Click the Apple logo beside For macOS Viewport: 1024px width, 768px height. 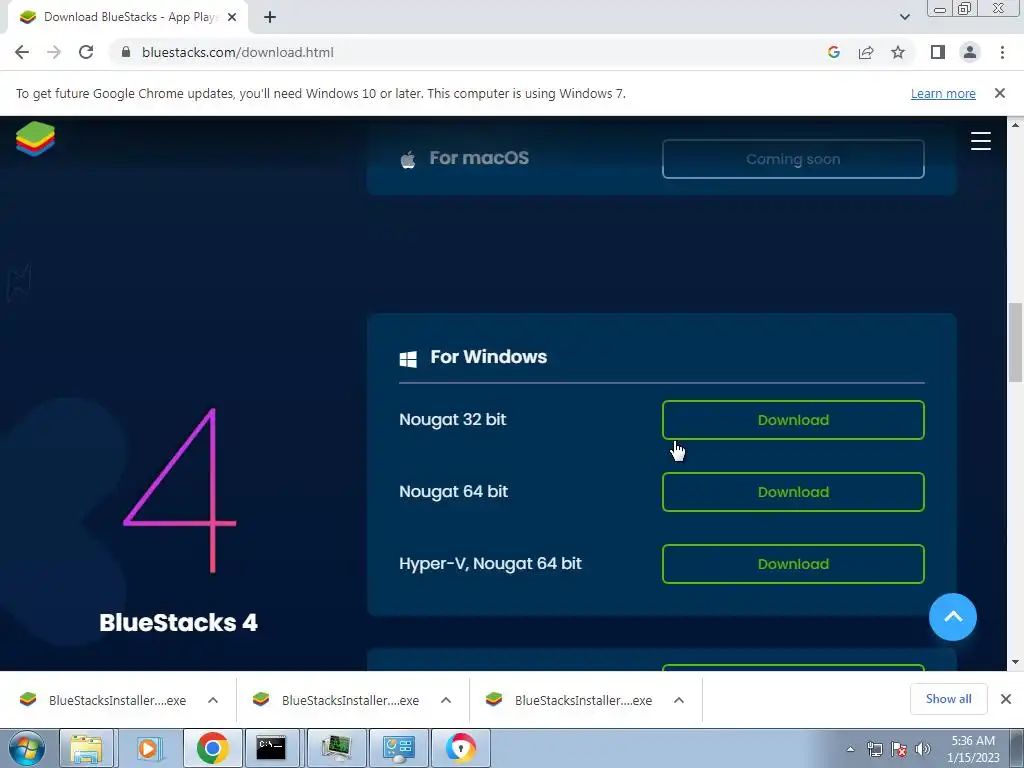tap(408, 159)
